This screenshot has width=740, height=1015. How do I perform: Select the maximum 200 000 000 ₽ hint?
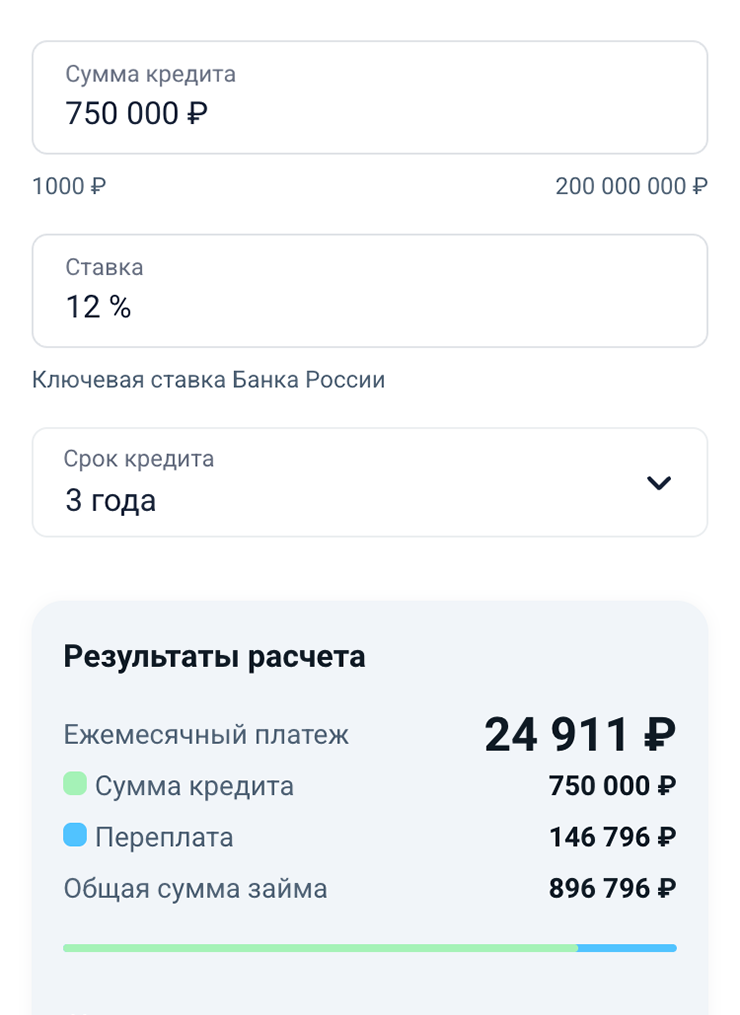(631, 186)
